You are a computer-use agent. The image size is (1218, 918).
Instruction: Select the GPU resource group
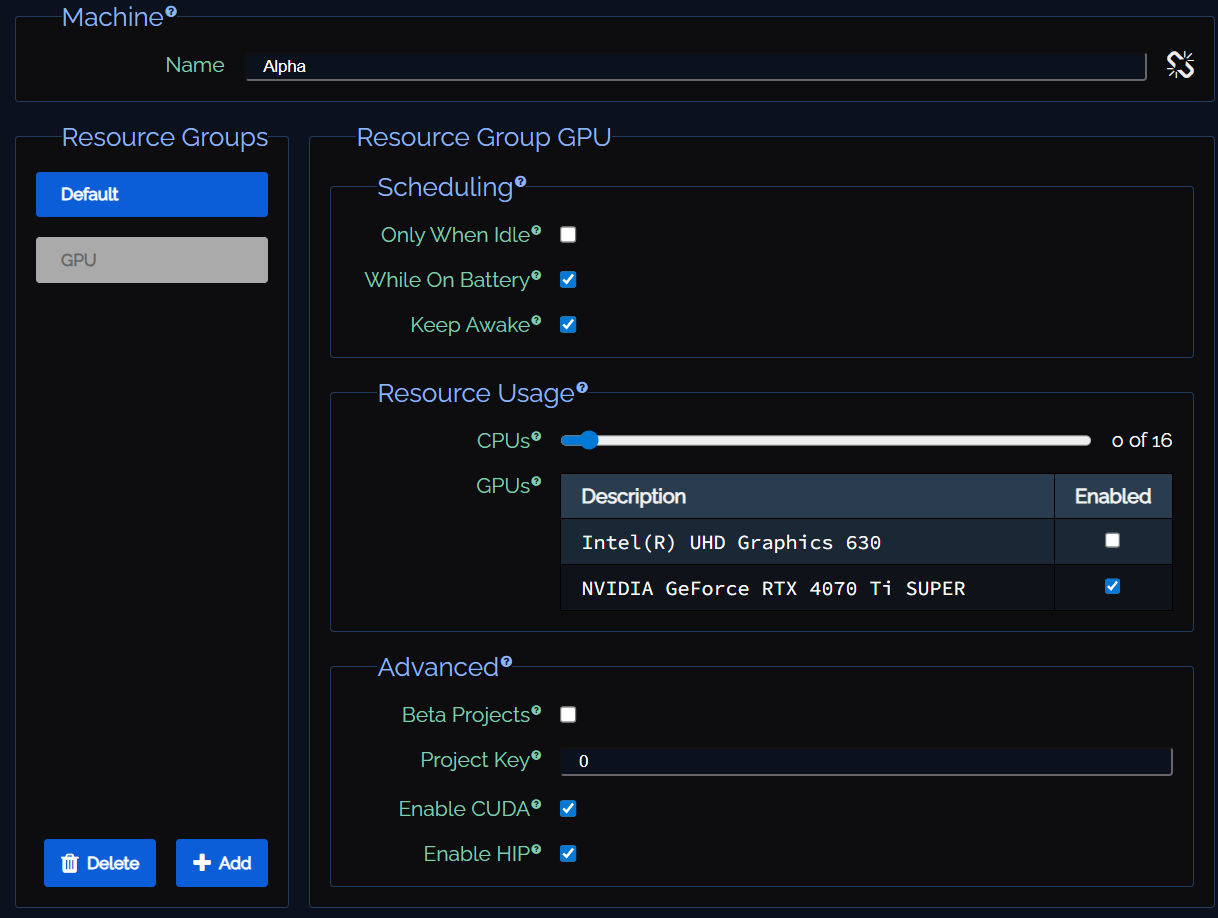(x=152, y=260)
